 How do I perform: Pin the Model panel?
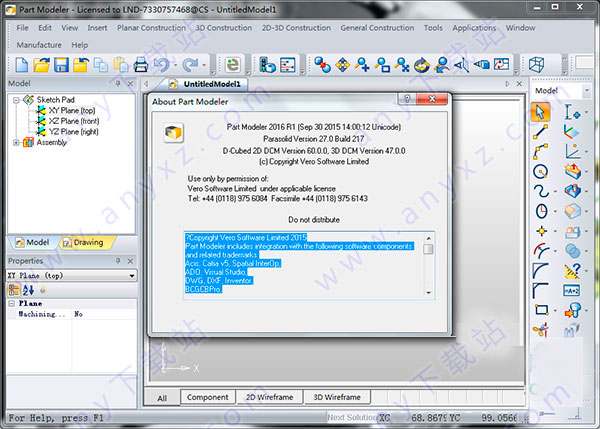click(x=118, y=83)
